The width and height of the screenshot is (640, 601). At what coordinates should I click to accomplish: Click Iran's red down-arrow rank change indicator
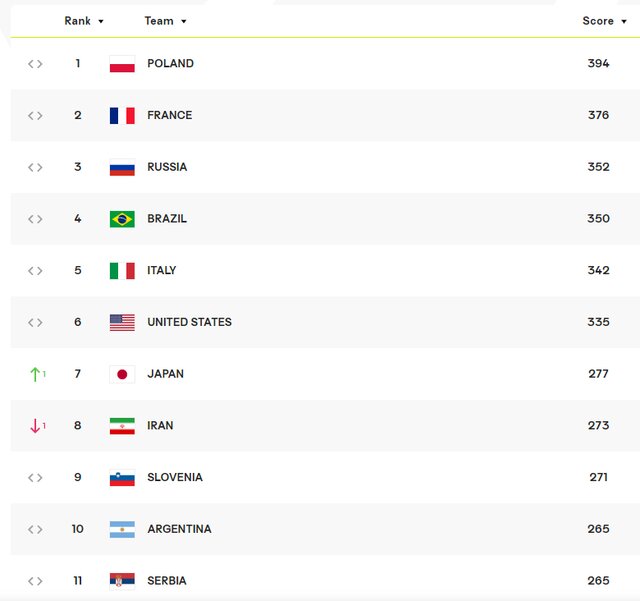[37, 426]
